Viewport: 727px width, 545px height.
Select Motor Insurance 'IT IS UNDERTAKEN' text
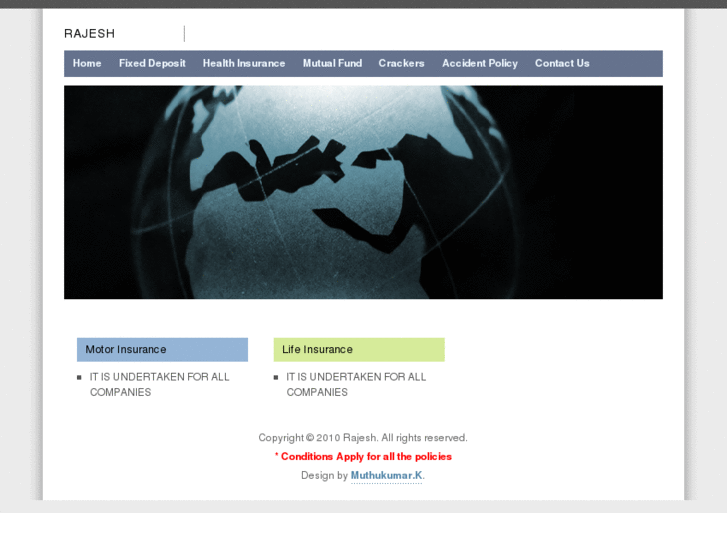[x=159, y=385]
